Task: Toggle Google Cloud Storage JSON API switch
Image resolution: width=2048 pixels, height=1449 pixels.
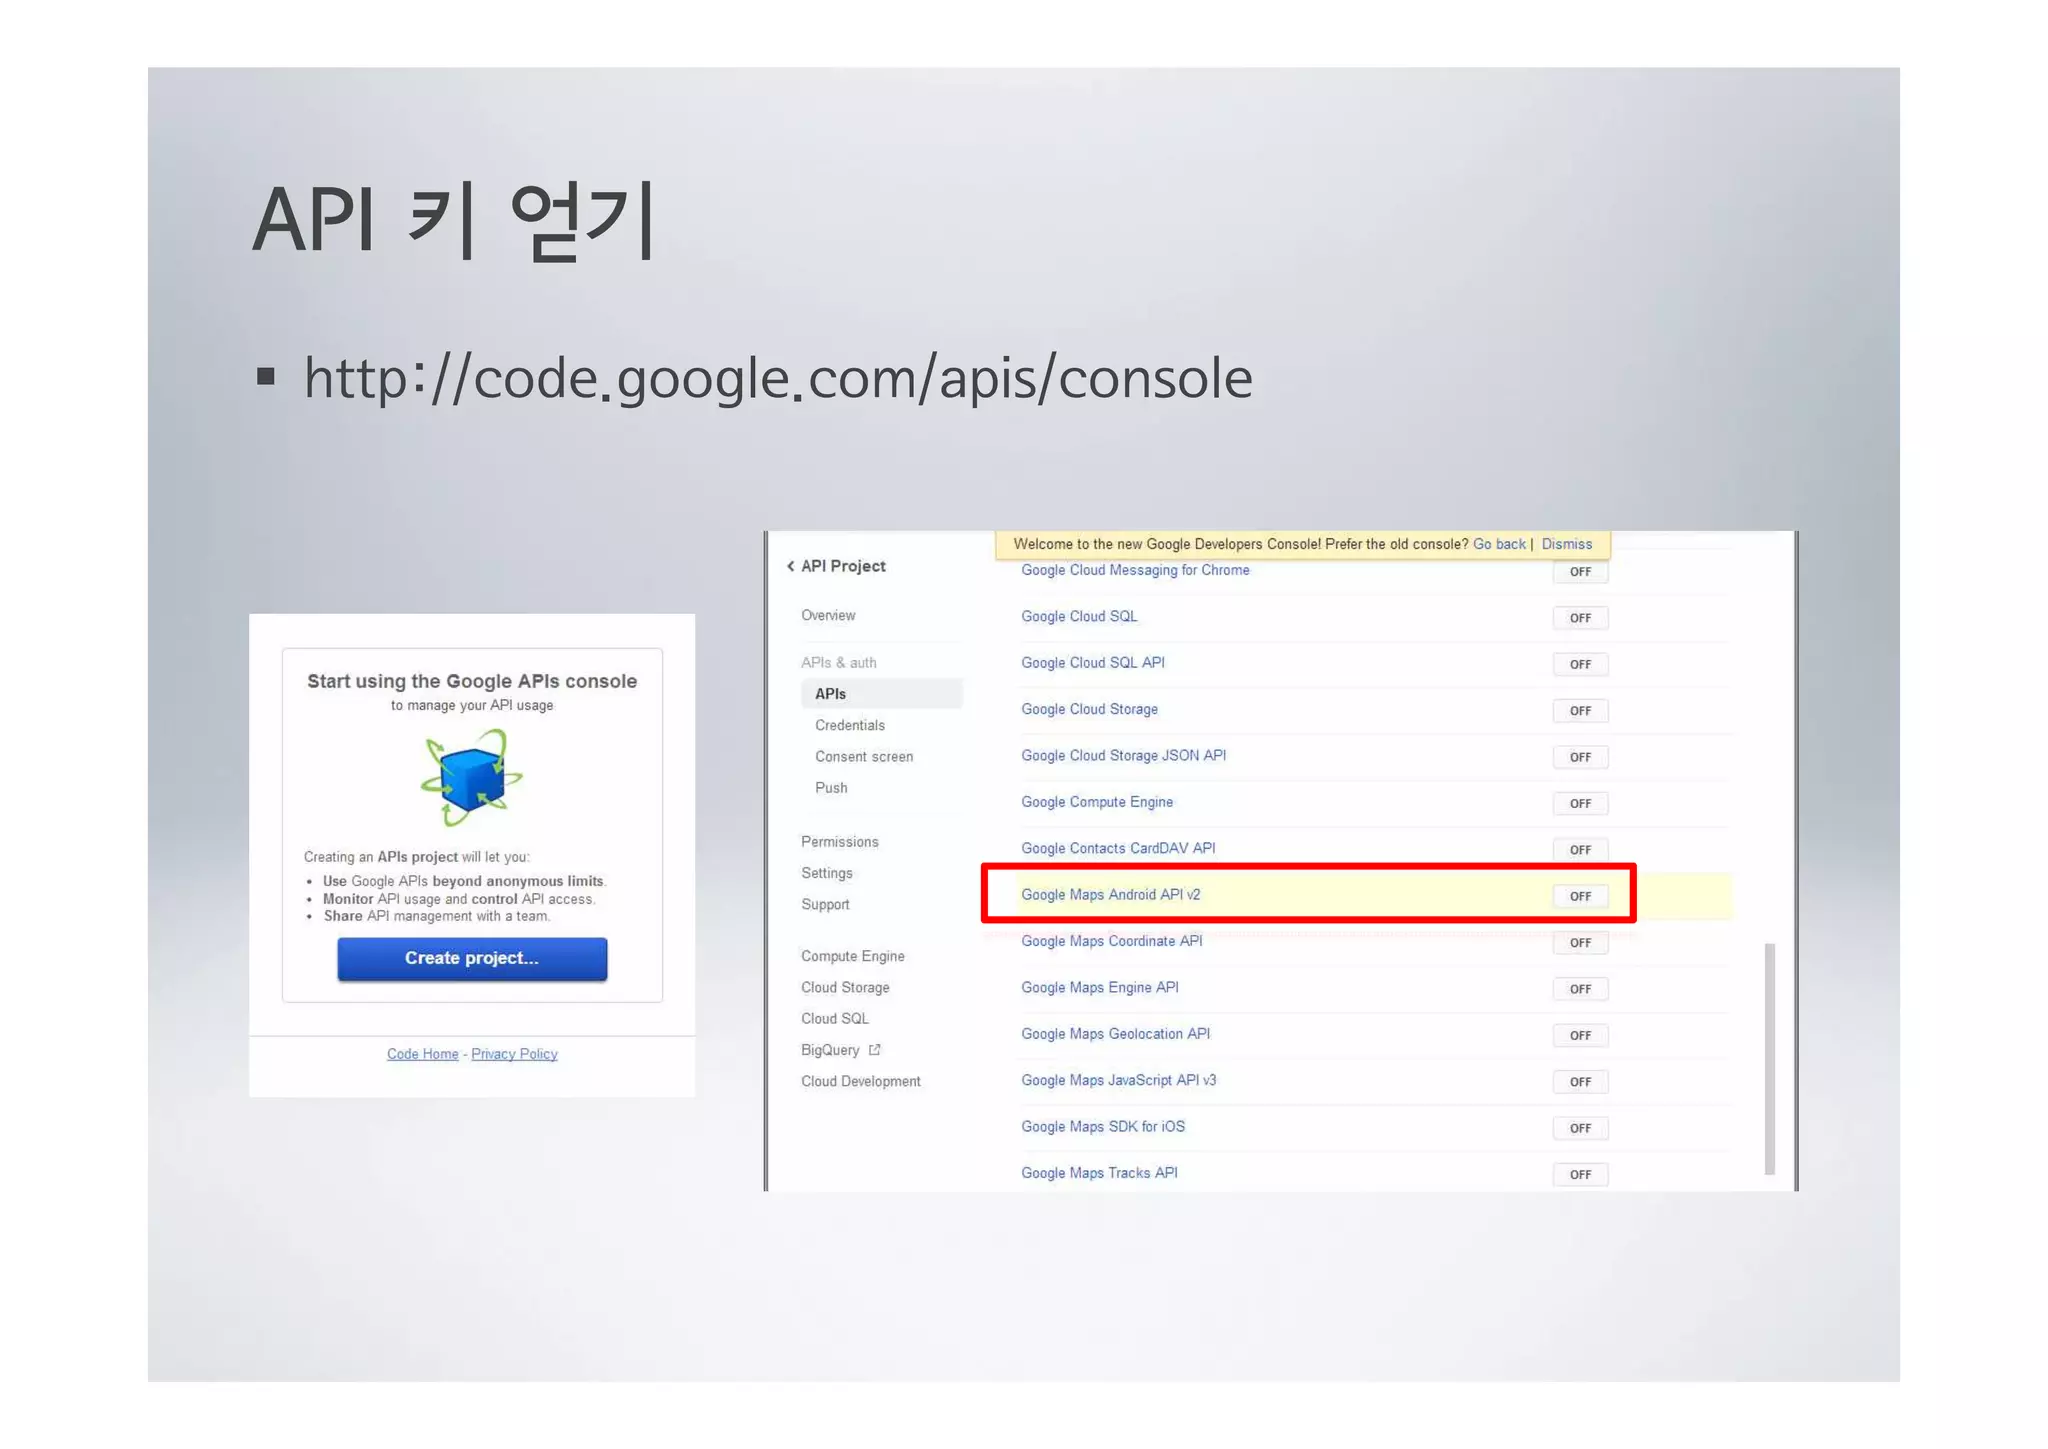Action: (x=1580, y=757)
